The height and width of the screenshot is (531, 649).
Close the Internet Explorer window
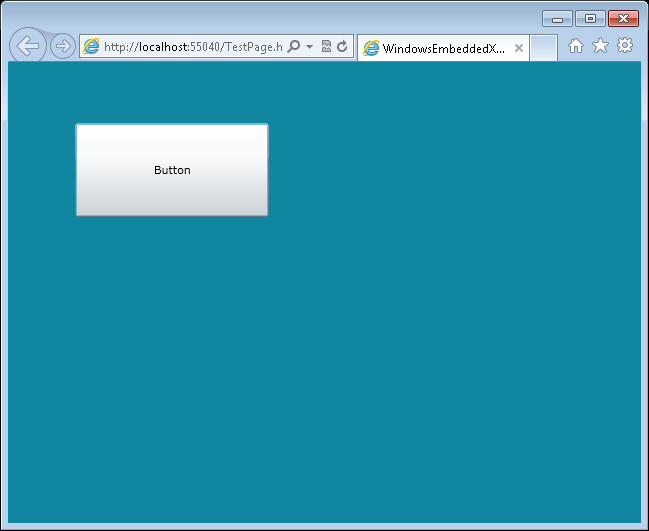click(623, 19)
